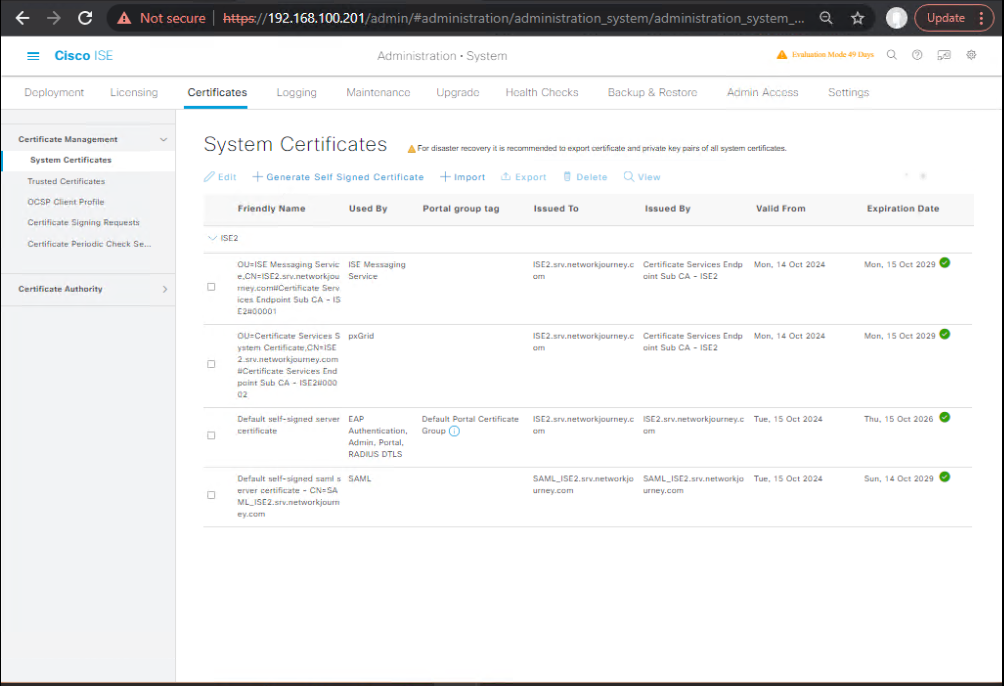This screenshot has height=686, width=1004.
Task: Click the 'Sun, 14 Oct 2029' expiration date
Action: (898, 478)
